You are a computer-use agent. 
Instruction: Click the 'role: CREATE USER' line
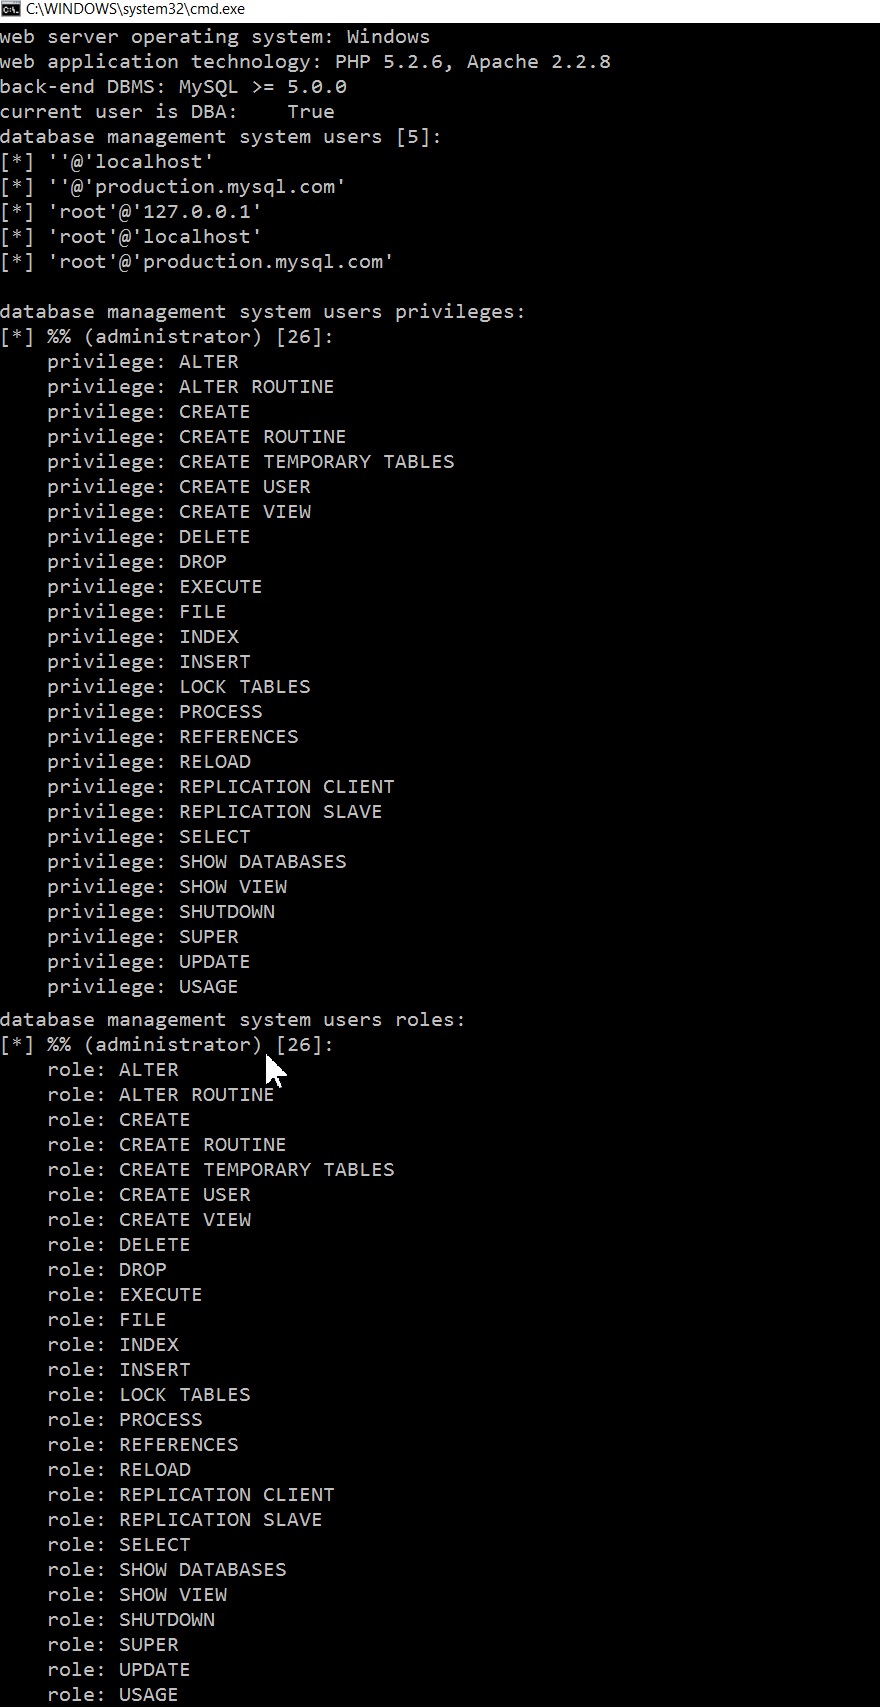coord(148,1195)
